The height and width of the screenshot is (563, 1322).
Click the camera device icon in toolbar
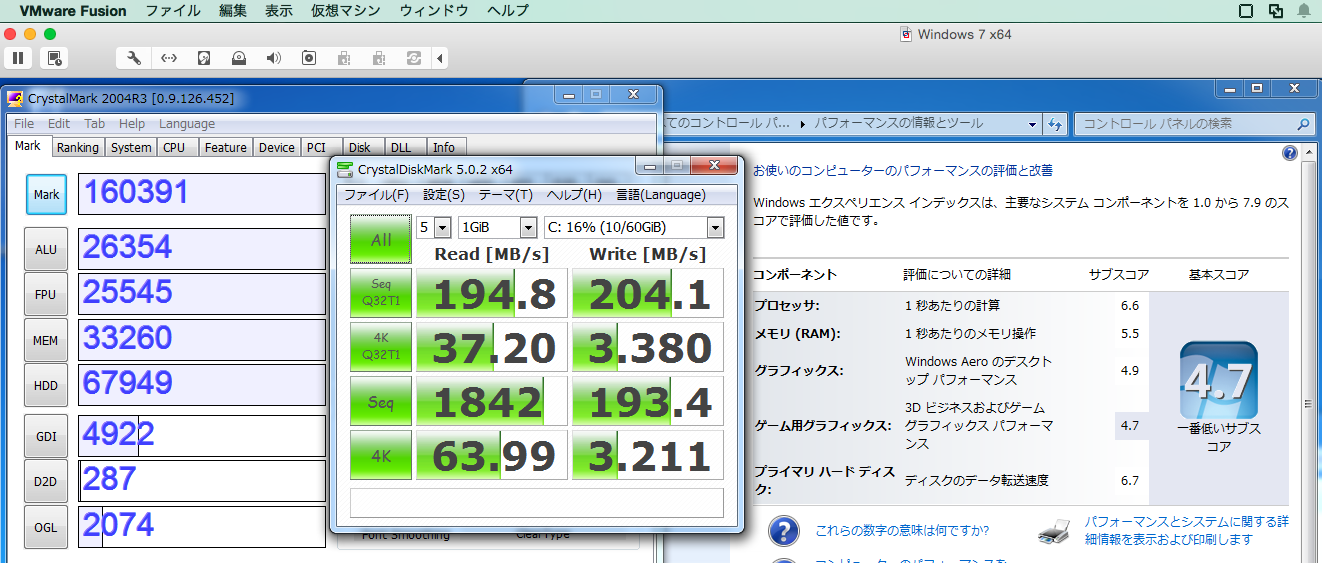tap(309, 58)
